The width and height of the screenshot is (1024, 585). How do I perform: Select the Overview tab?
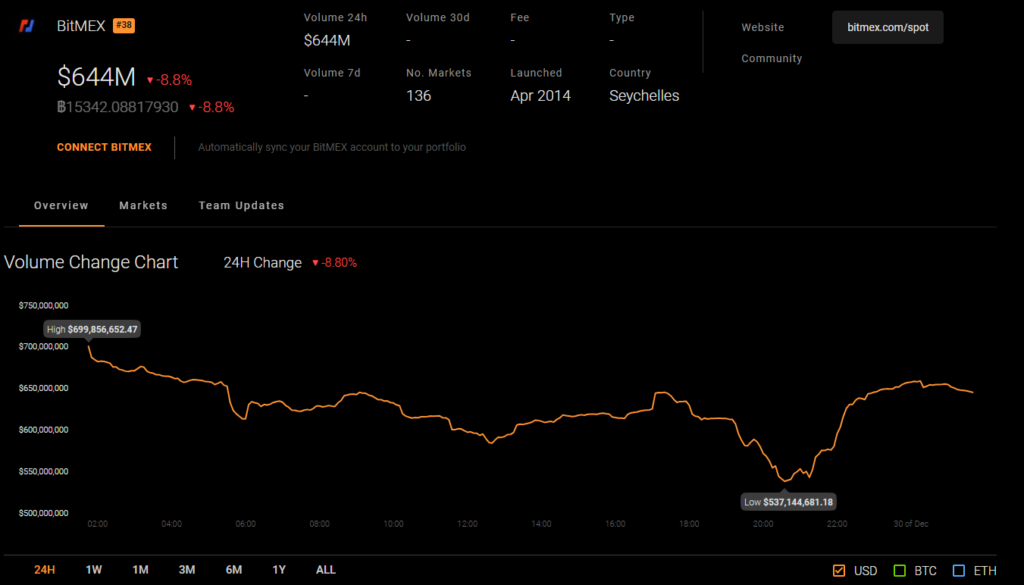point(61,205)
